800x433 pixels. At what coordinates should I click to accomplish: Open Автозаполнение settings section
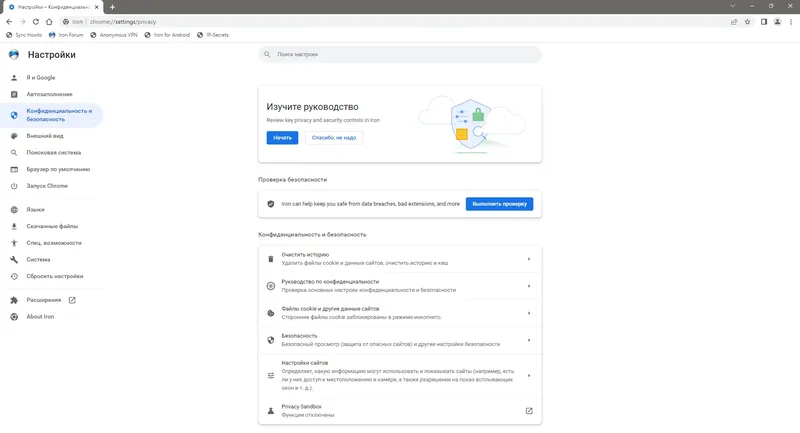pyautogui.click(x=51, y=94)
